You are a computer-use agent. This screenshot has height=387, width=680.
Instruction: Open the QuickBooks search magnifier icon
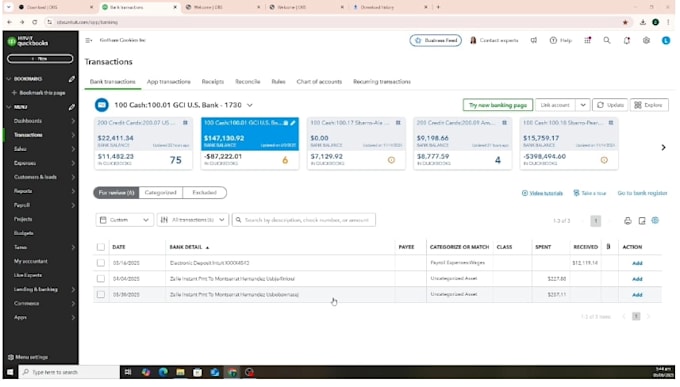(x=607, y=40)
